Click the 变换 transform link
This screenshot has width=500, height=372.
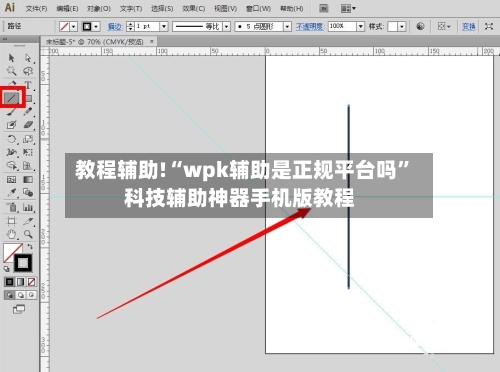coord(468,26)
